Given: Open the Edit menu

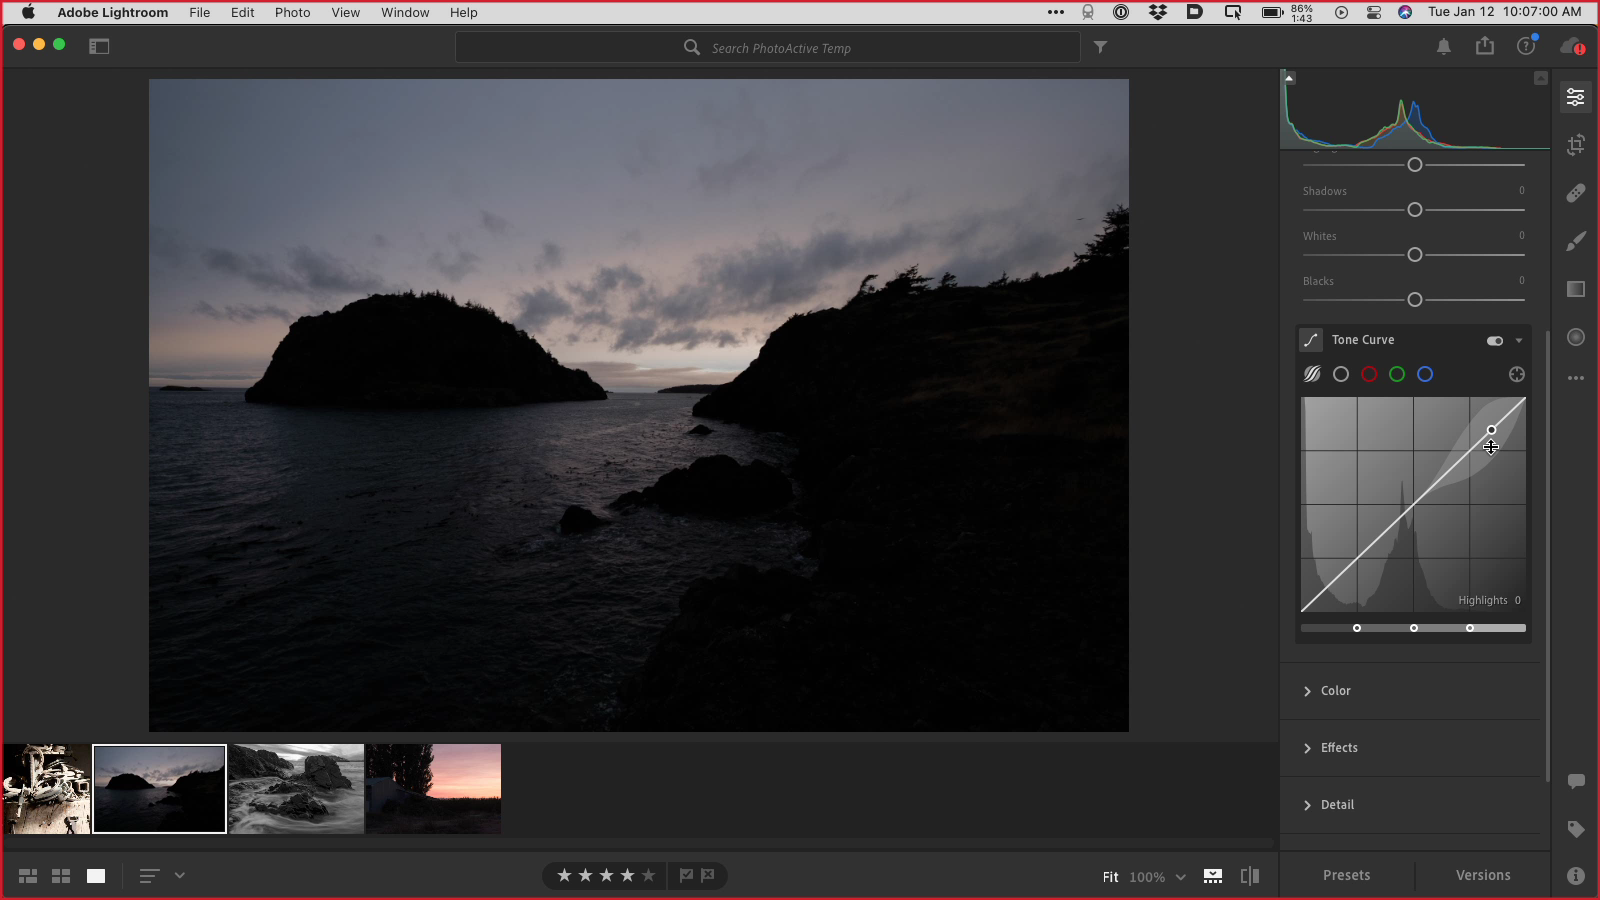Looking at the screenshot, I should tap(243, 12).
